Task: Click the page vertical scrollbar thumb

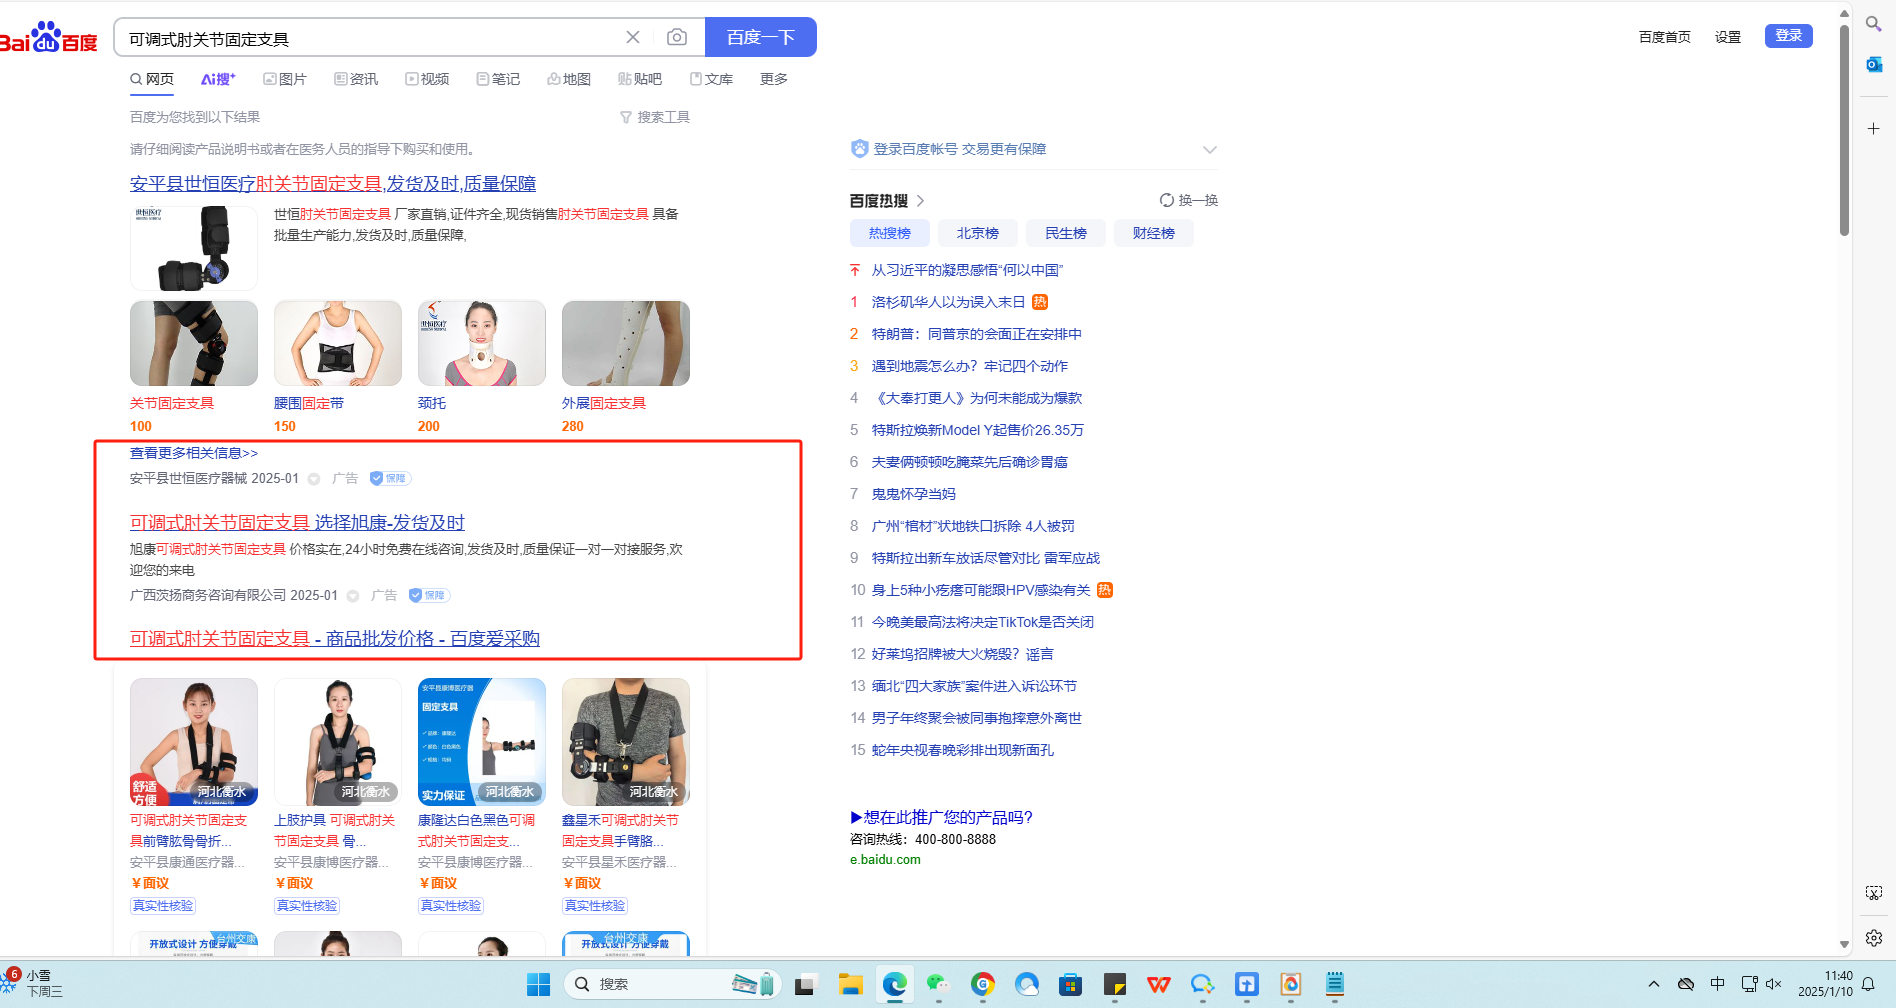Action: click(1844, 130)
